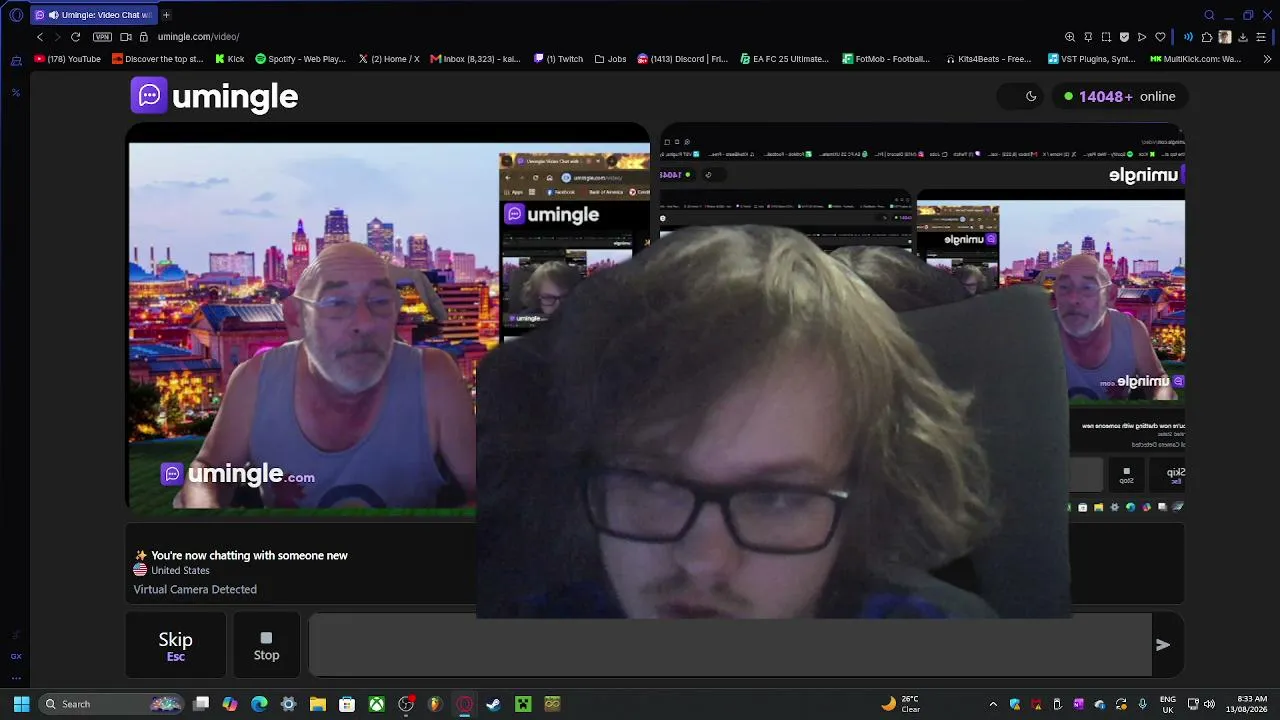Open the Spotify Web Player bookmark
Screen dimensions: 1280x720
click(301, 59)
